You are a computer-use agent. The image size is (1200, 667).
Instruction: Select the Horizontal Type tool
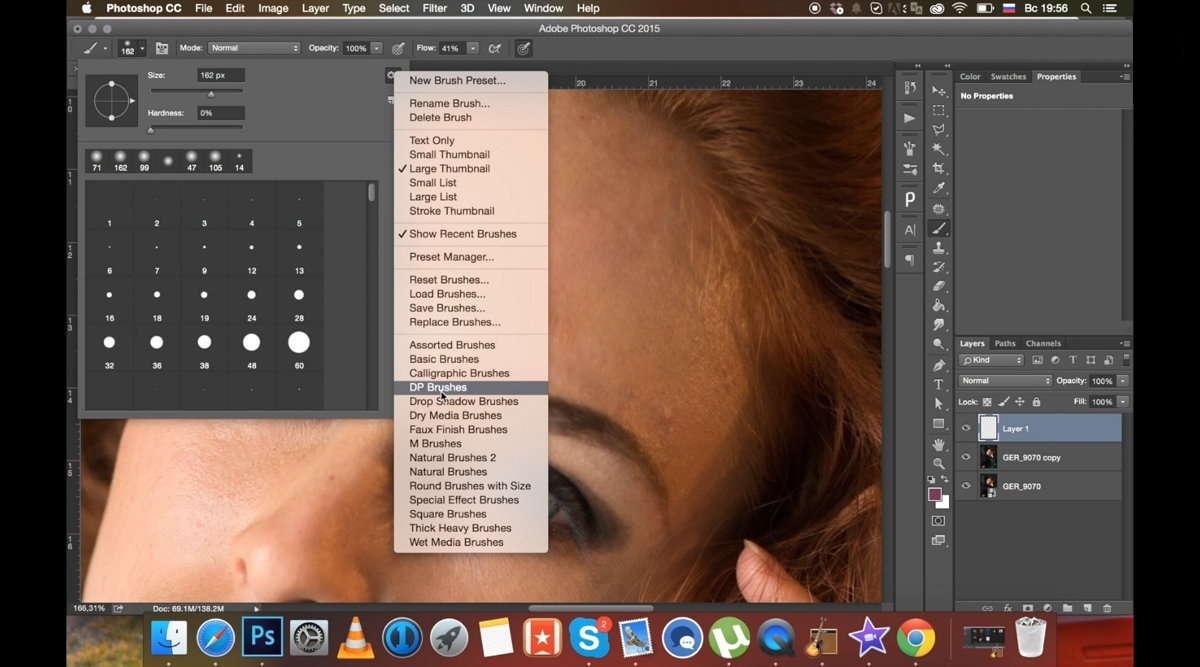click(938, 384)
